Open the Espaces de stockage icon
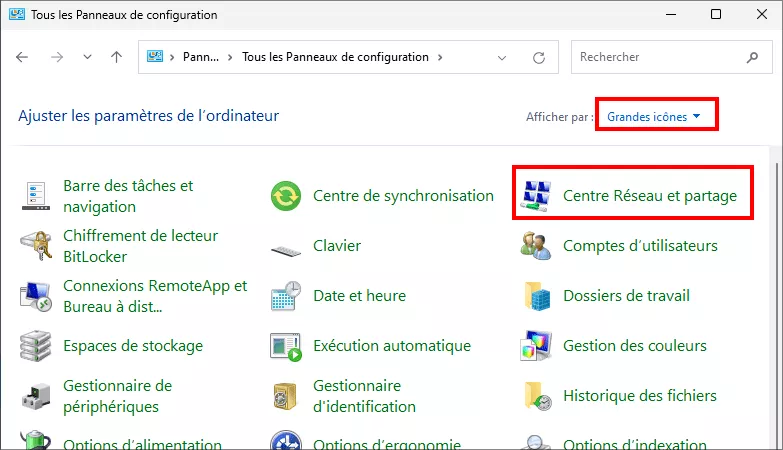This screenshot has height=450, width=783. click(36, 346)
